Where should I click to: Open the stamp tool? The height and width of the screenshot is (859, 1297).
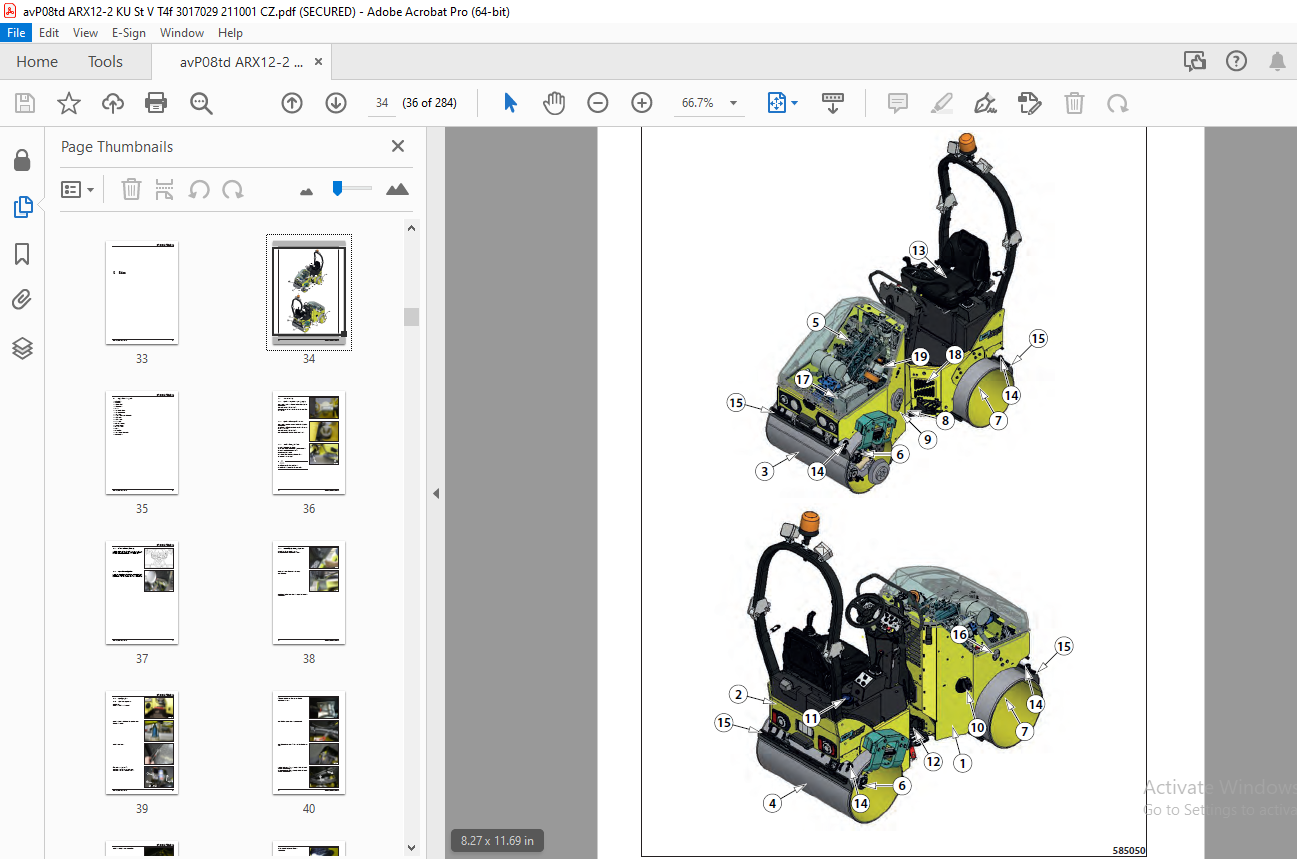click(x=1029, y=103)
